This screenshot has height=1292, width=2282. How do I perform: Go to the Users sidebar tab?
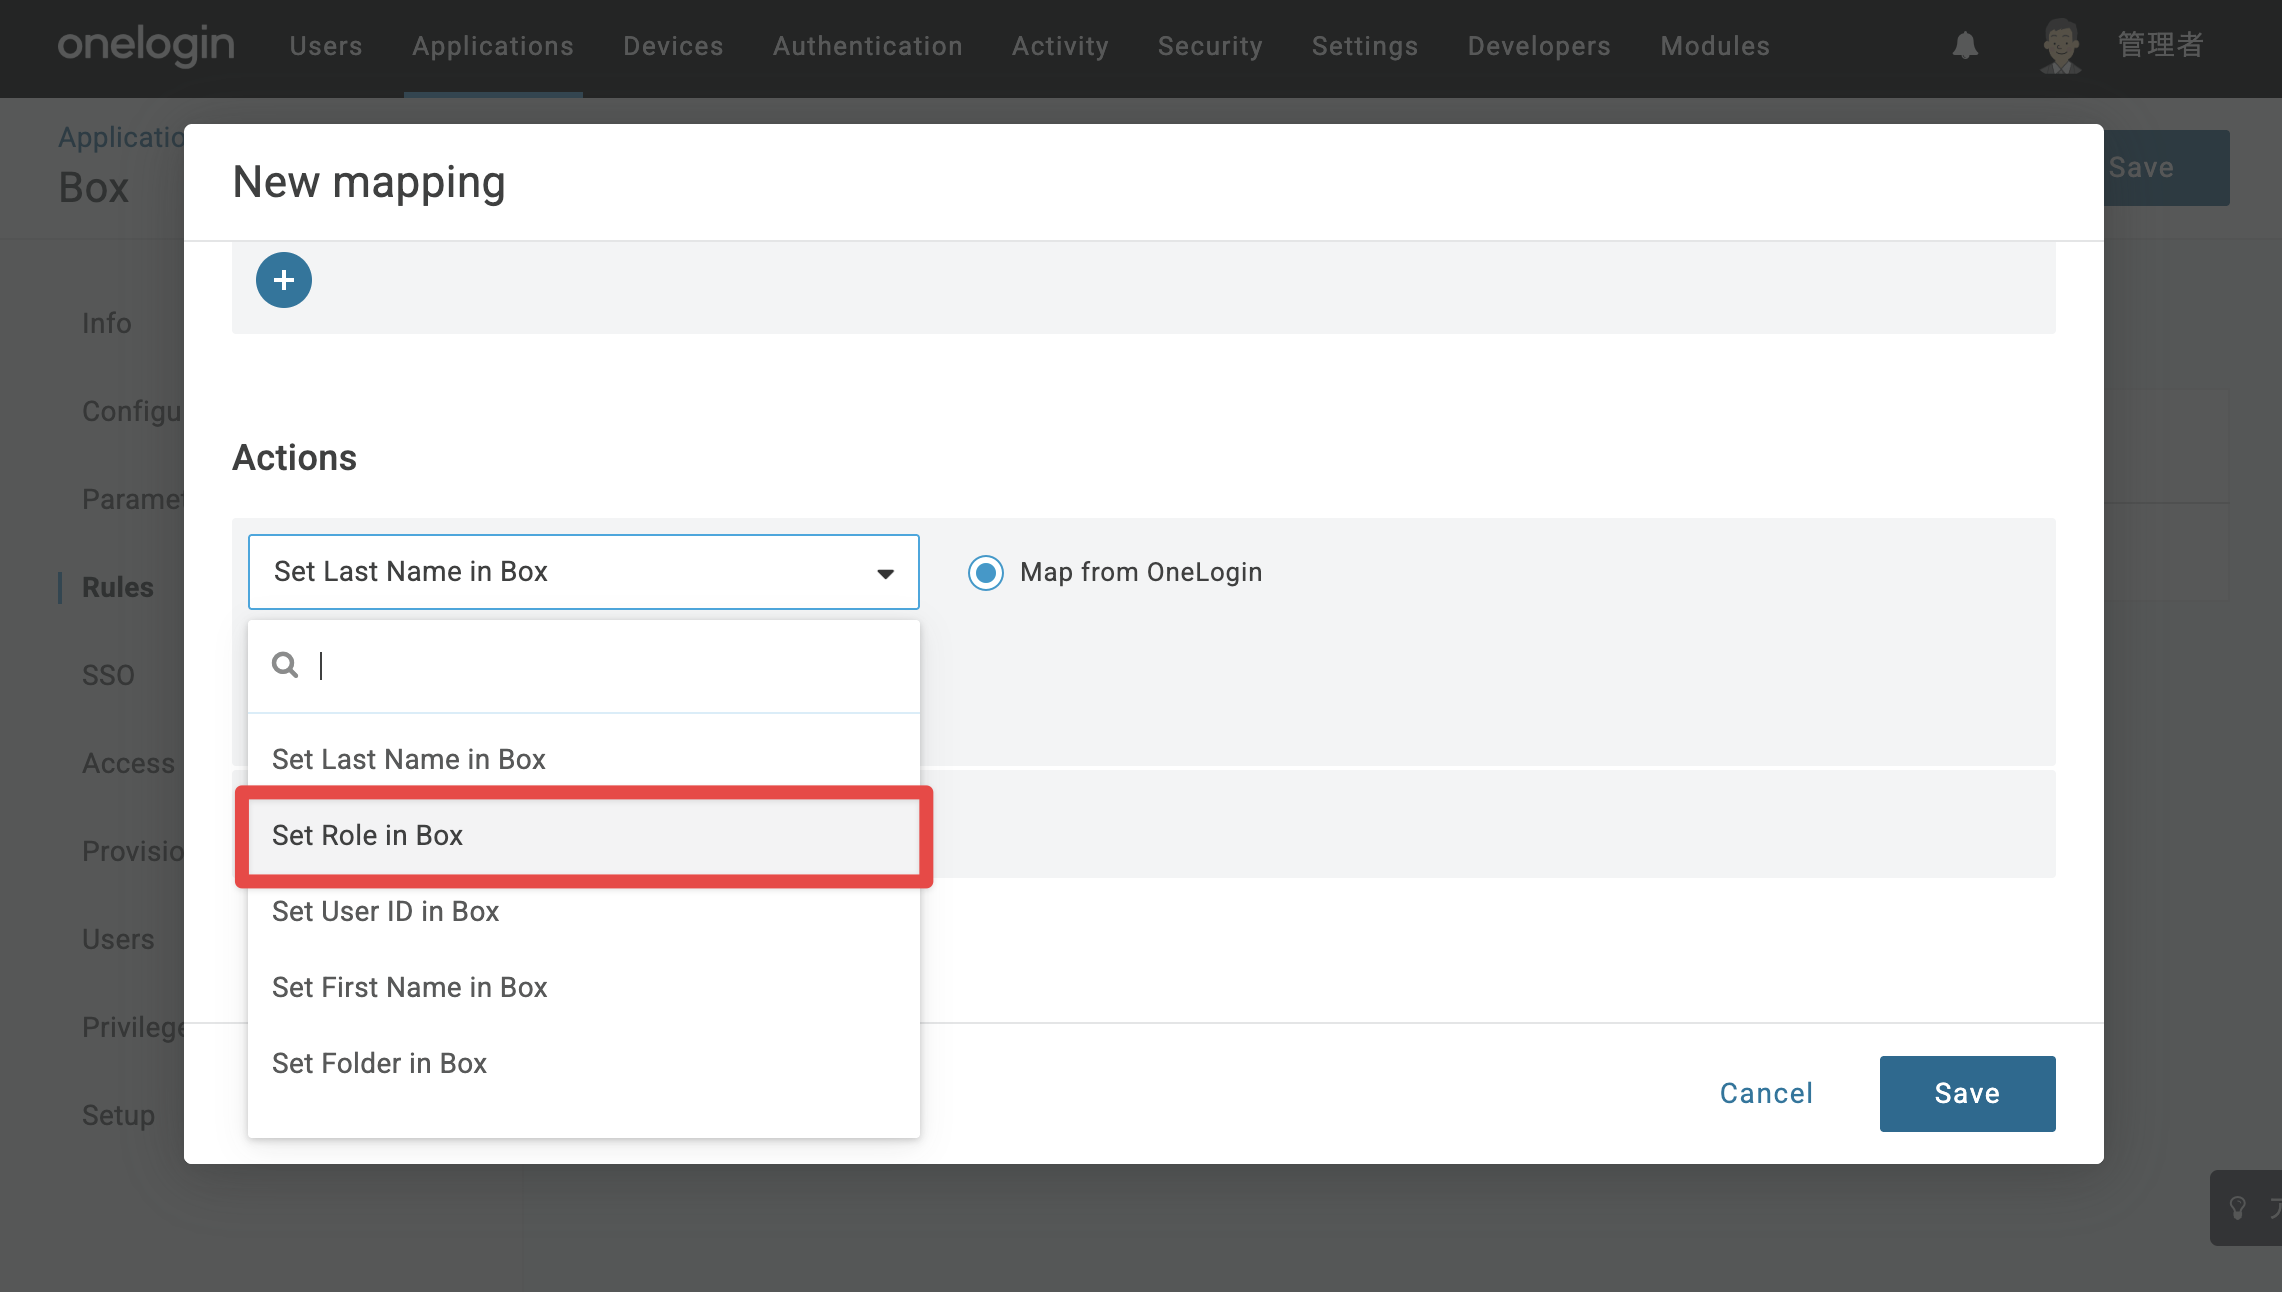(118, 939)
